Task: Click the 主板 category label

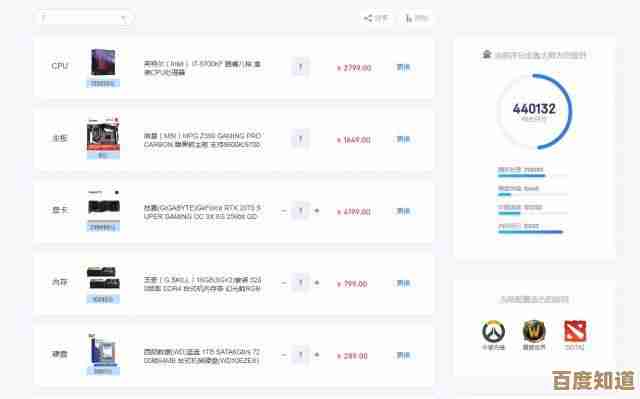Action: click(60, 138)
